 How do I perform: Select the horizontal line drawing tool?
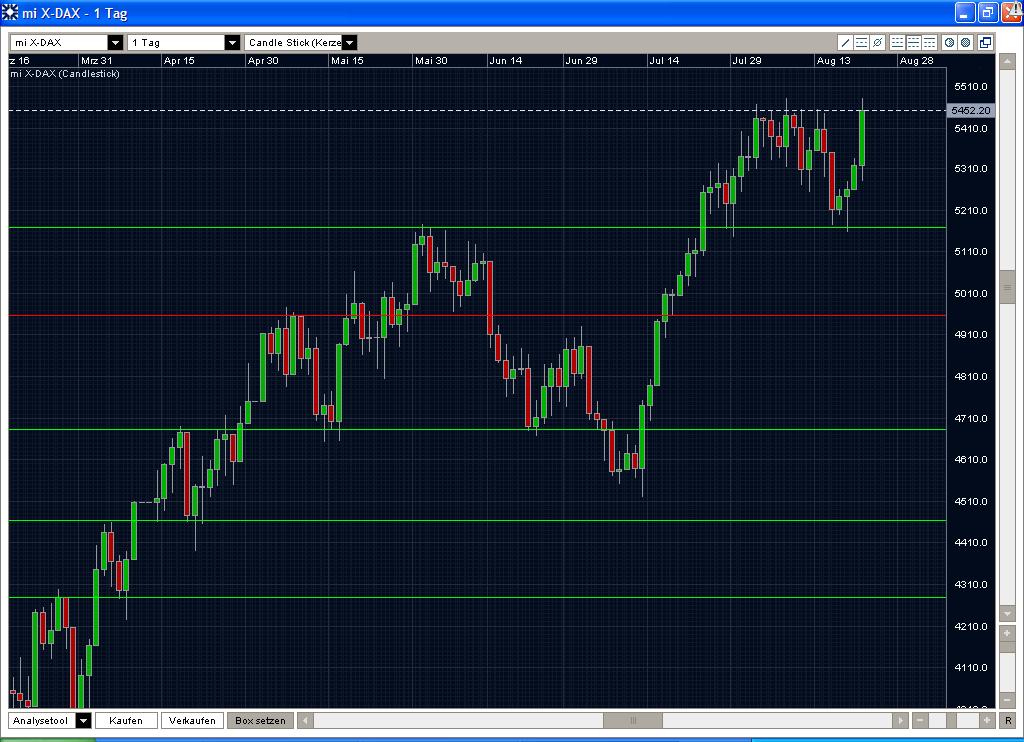tap(861, 42)
